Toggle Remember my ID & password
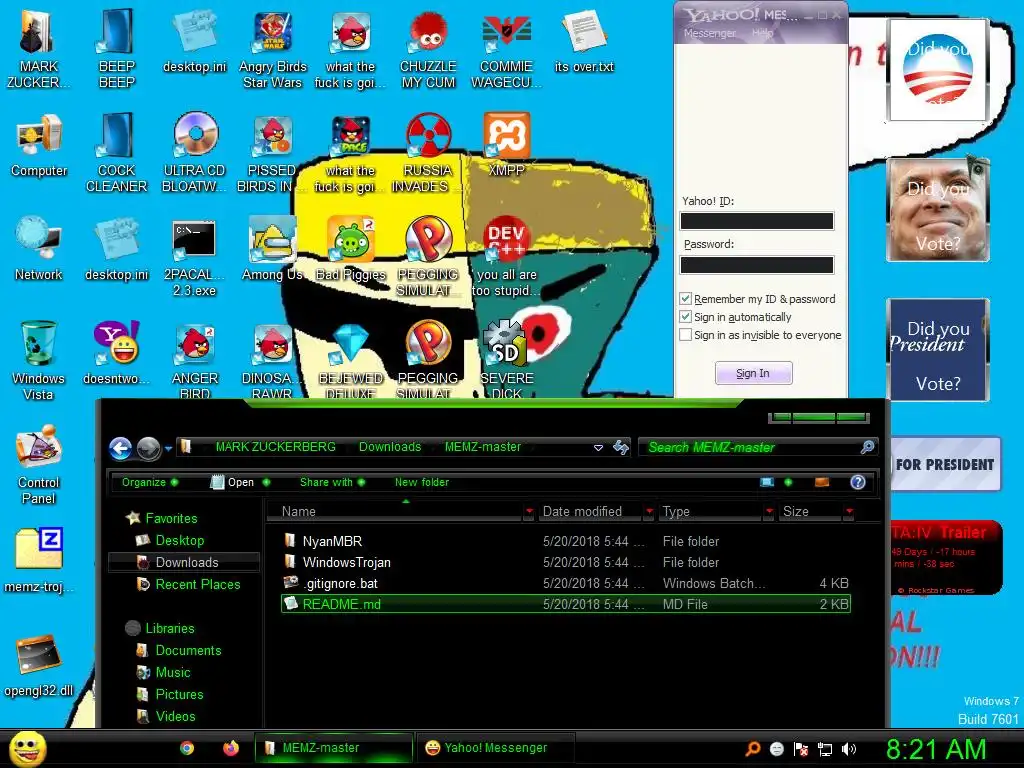1024x768 pixels. [685, 299]
